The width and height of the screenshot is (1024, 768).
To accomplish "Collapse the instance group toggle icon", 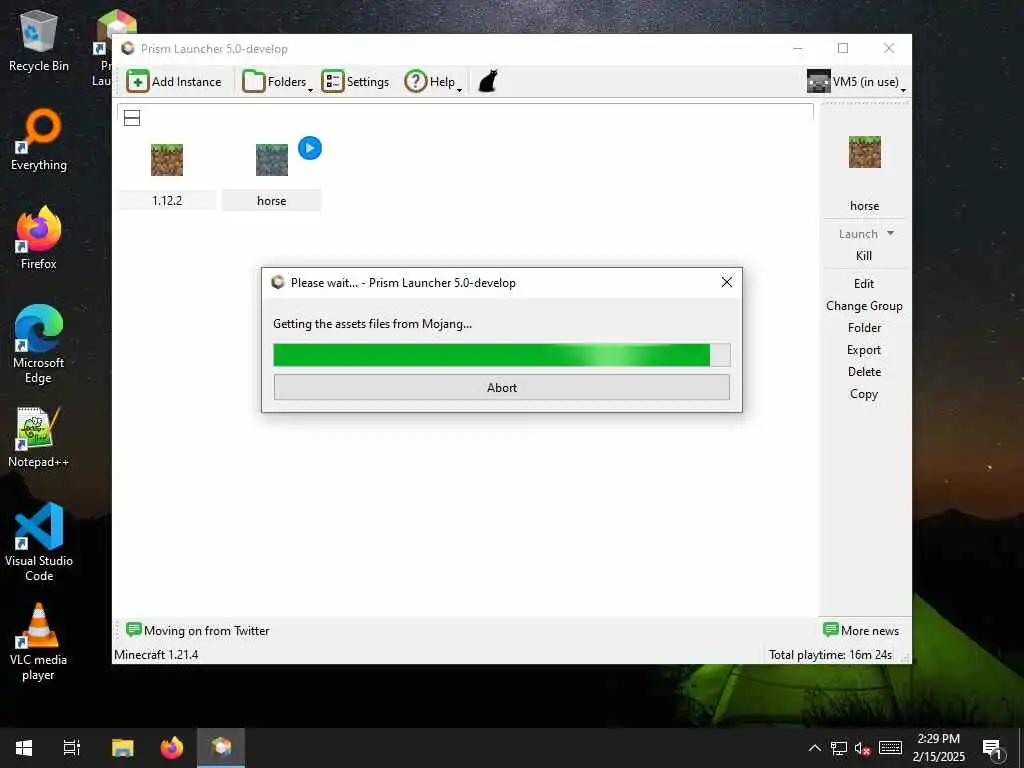I will tap(132, 118).
